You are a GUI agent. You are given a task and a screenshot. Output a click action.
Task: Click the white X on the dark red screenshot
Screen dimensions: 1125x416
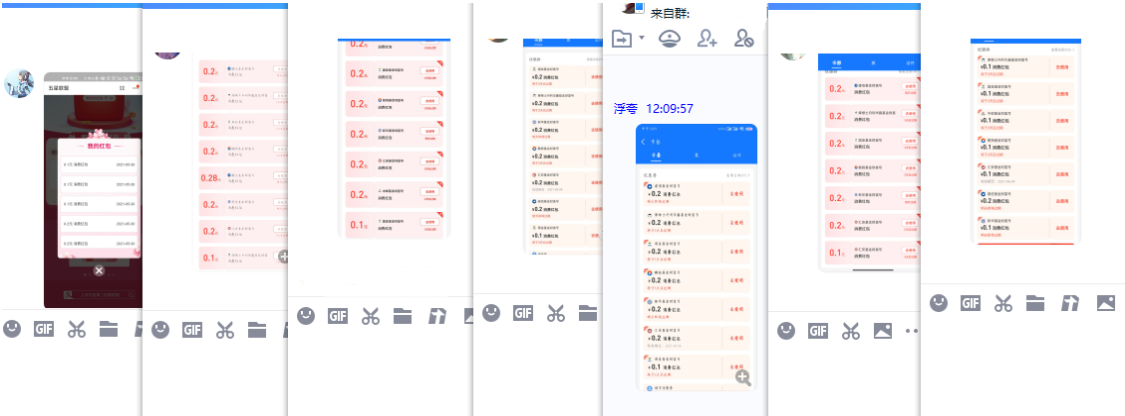click(98, 271)
